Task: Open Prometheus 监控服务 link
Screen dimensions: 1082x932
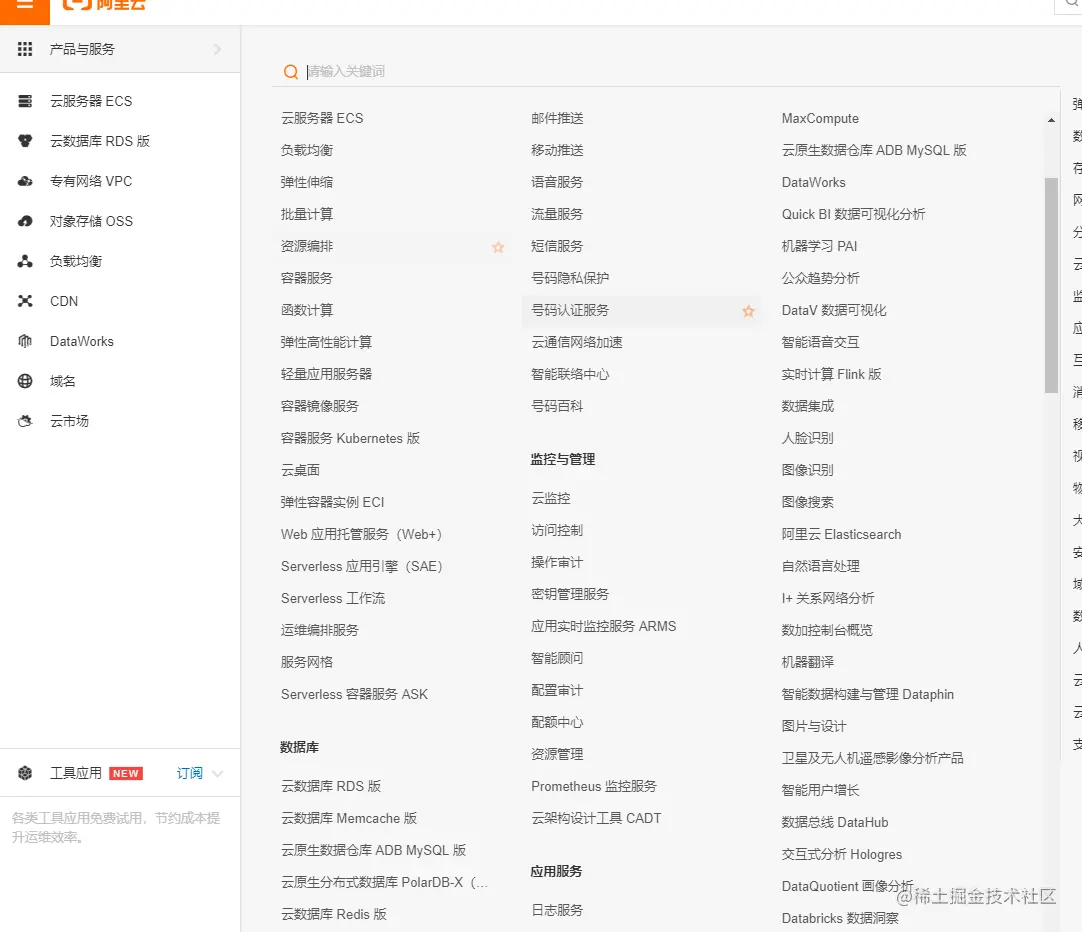Action: [594, 786]
